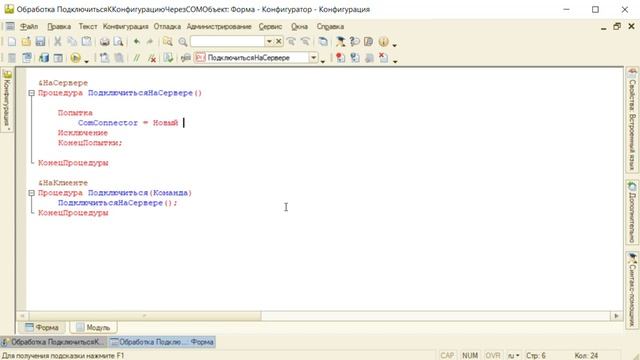Comment lines with the green slashes icon
Image resolution: width=640 pixels, height=360 pixels.
coord(136,58)
